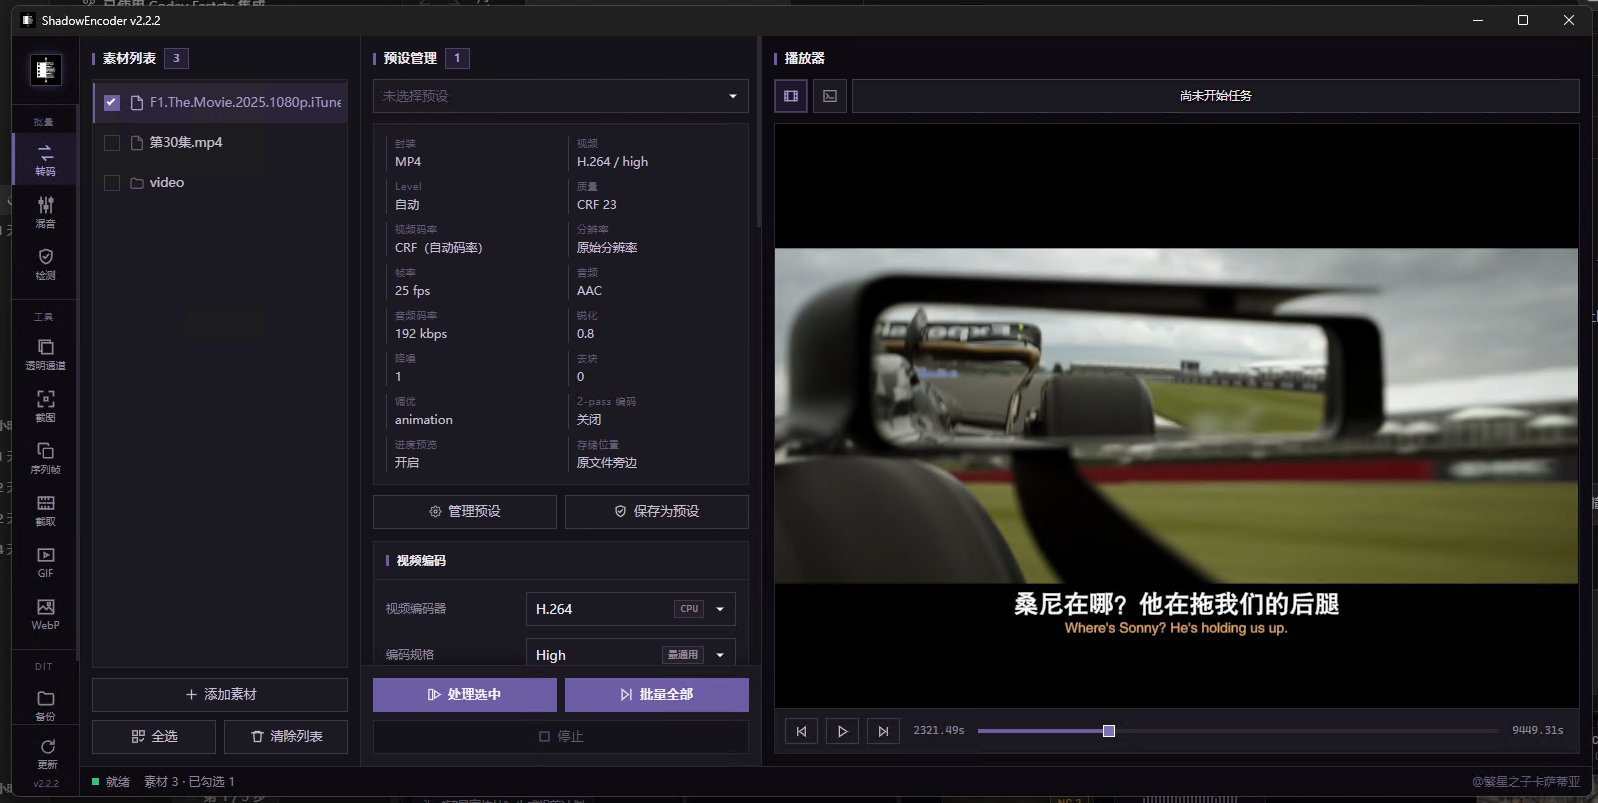Click the AAC audio value
This screenshot has height=803, width=1598.
(590, 290)
